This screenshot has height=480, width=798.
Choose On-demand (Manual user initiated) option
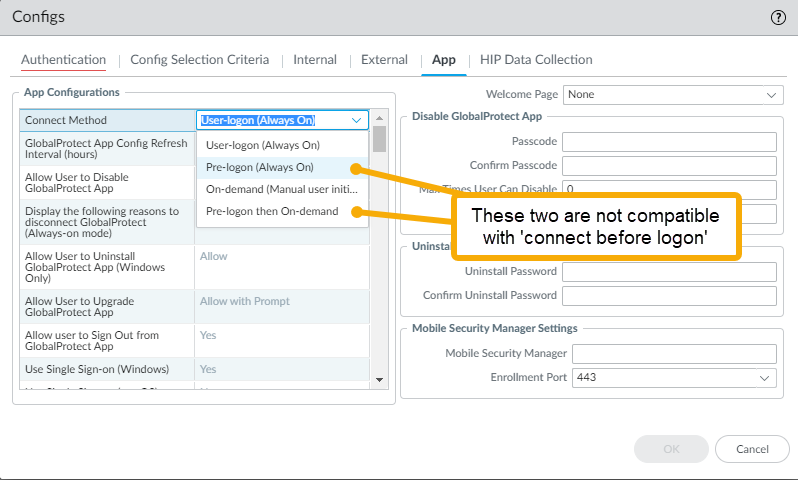[x=282, y=189]
